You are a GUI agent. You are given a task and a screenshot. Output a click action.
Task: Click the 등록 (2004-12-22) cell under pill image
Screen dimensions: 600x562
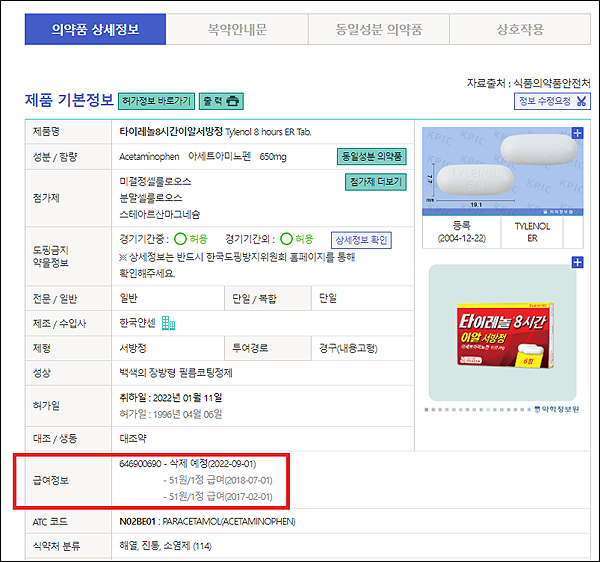[461, 232]
